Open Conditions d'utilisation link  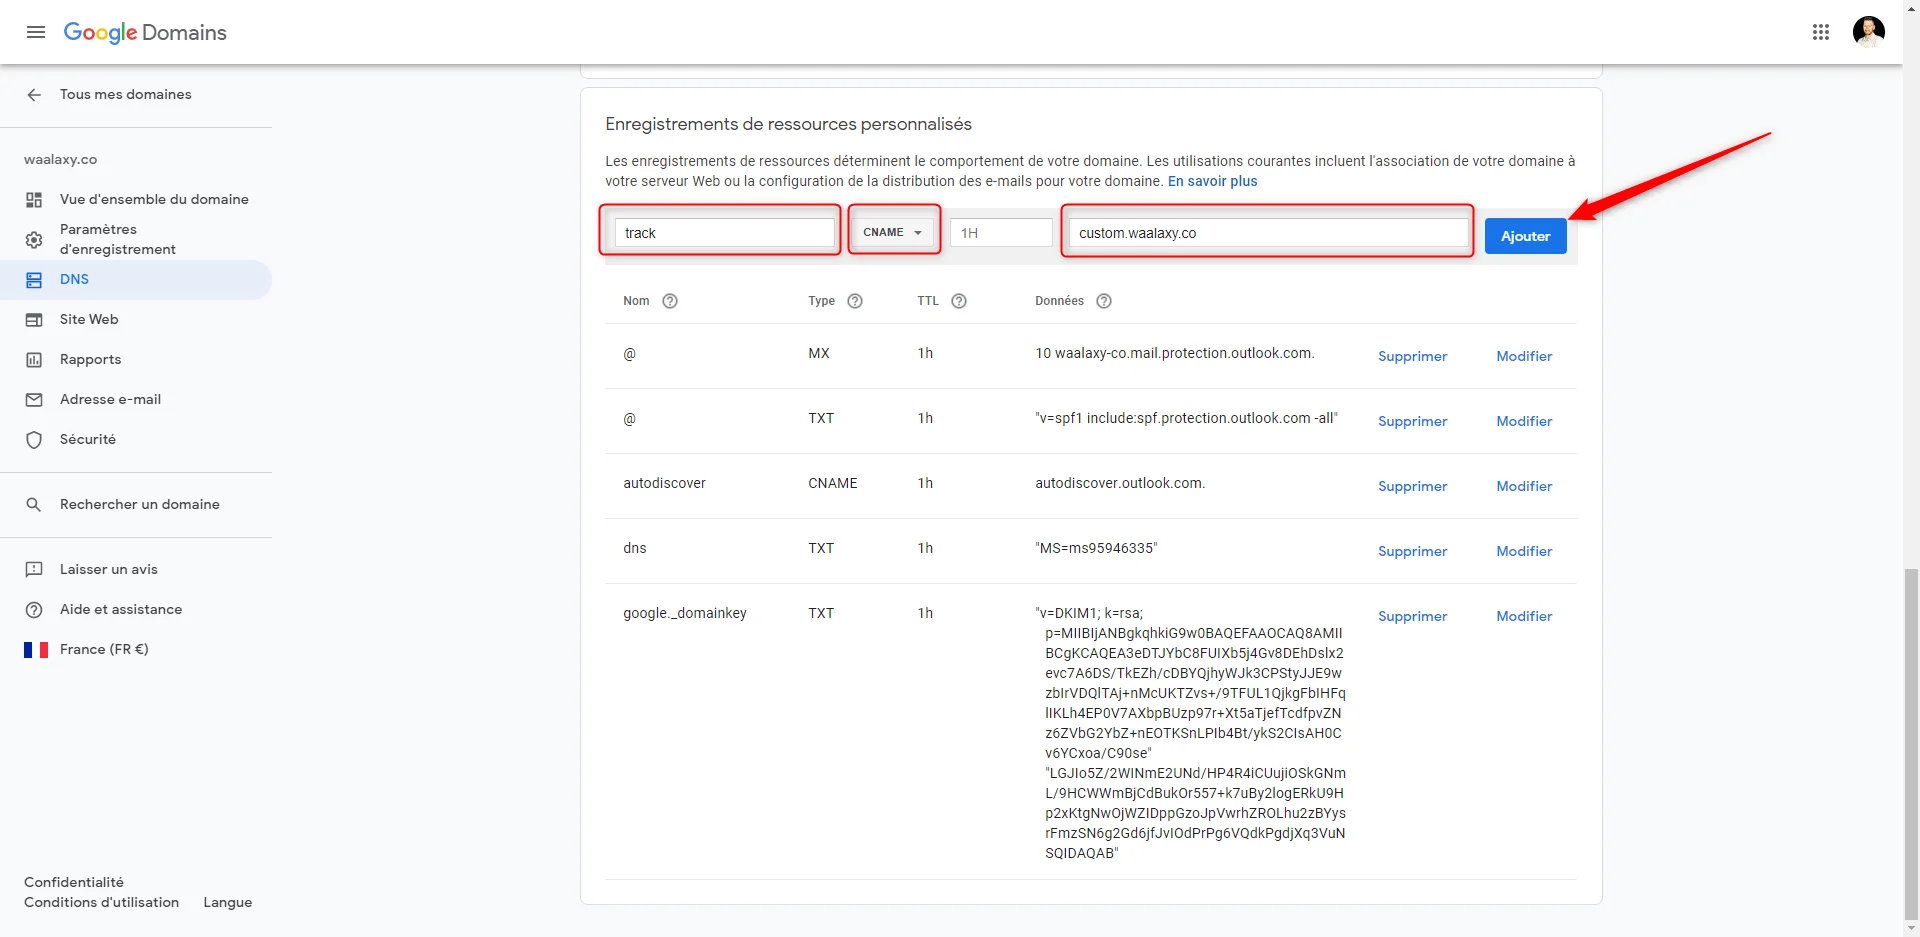(101, 902)
